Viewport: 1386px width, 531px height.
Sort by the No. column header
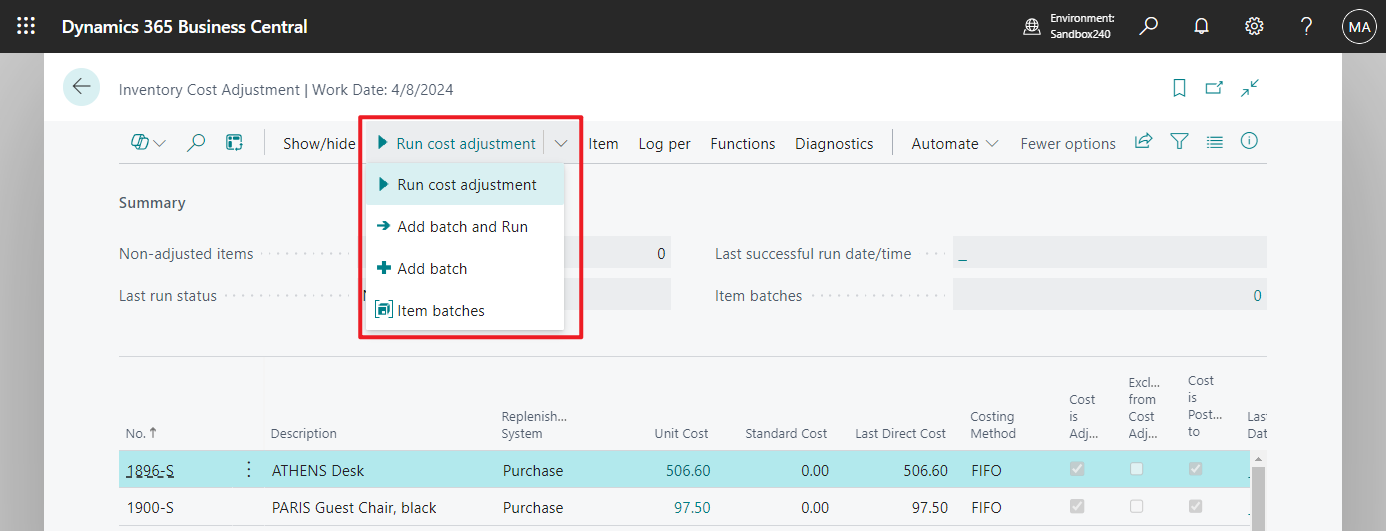tap(141, 433)
